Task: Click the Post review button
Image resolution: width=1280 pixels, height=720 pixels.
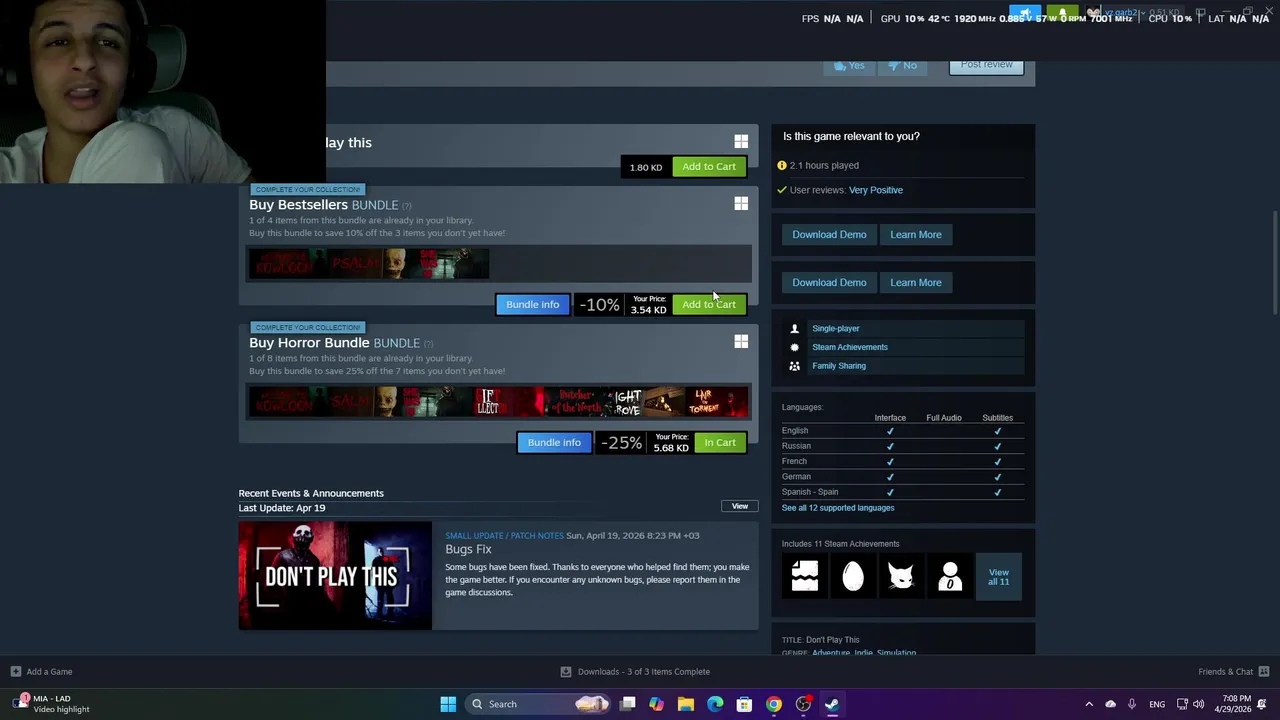Action: point(986,67)
